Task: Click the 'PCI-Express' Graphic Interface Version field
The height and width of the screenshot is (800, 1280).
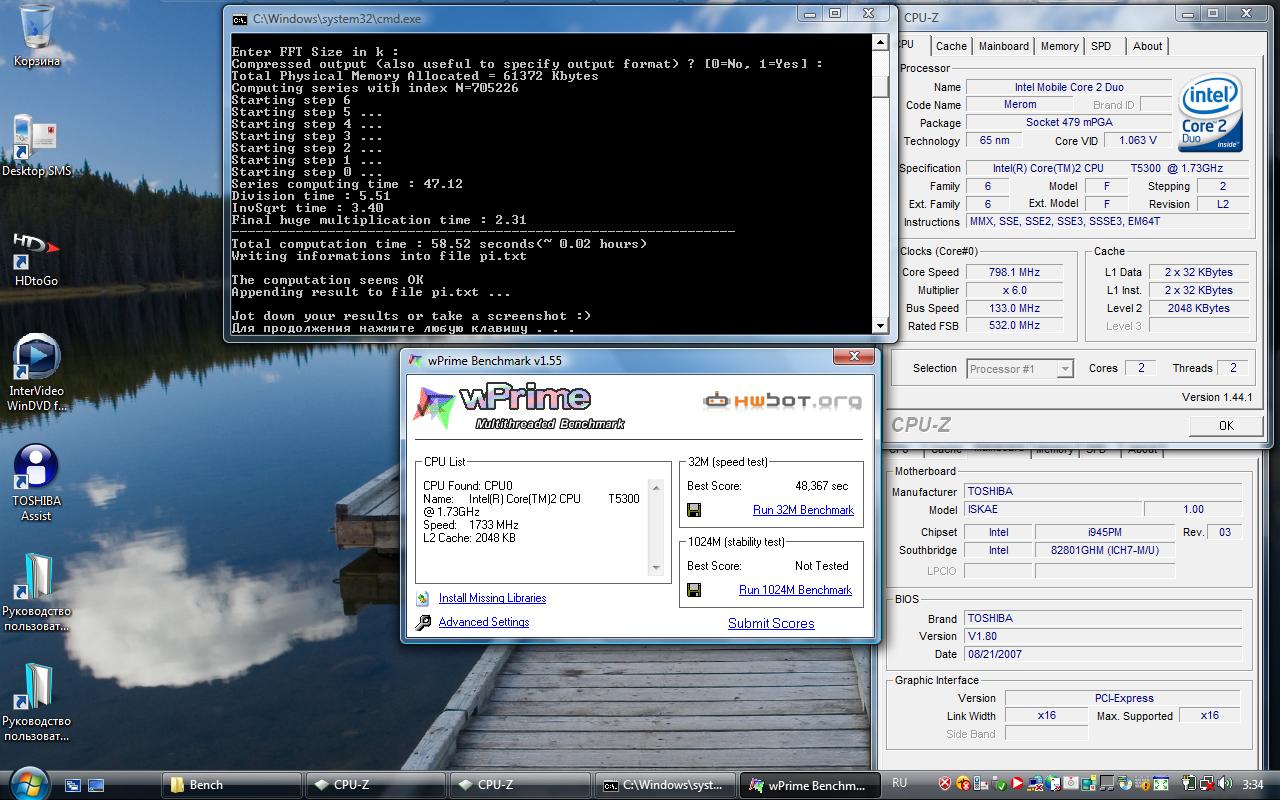Action: [x=1124, y=698]
